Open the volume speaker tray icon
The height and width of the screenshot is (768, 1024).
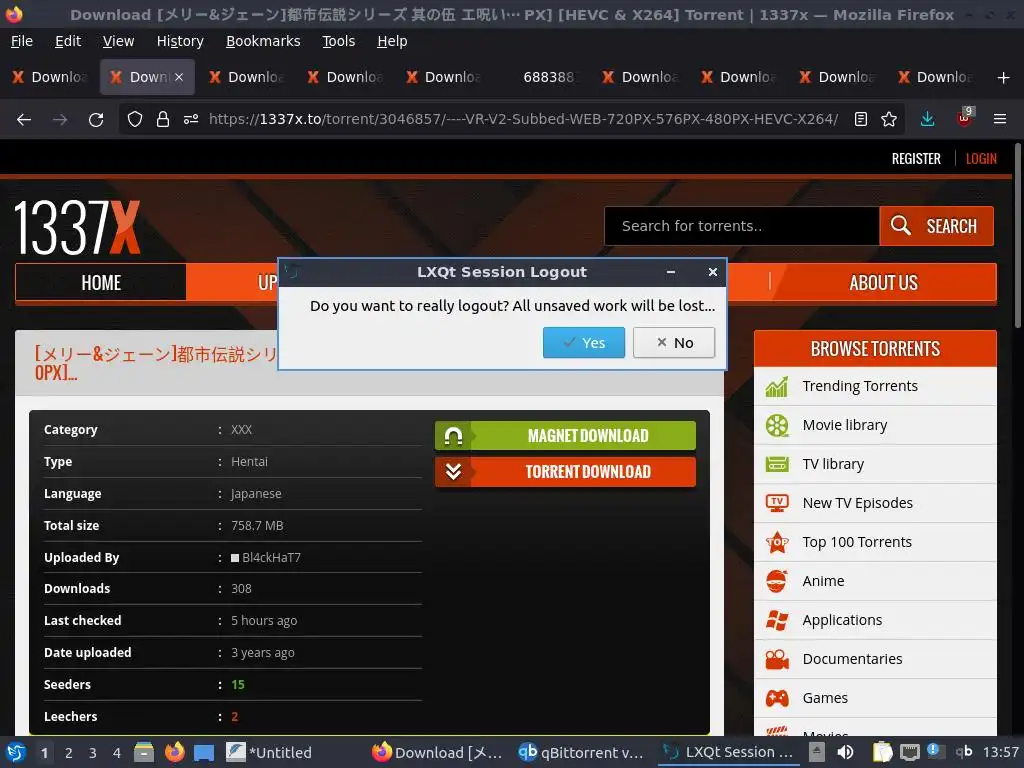846,752
